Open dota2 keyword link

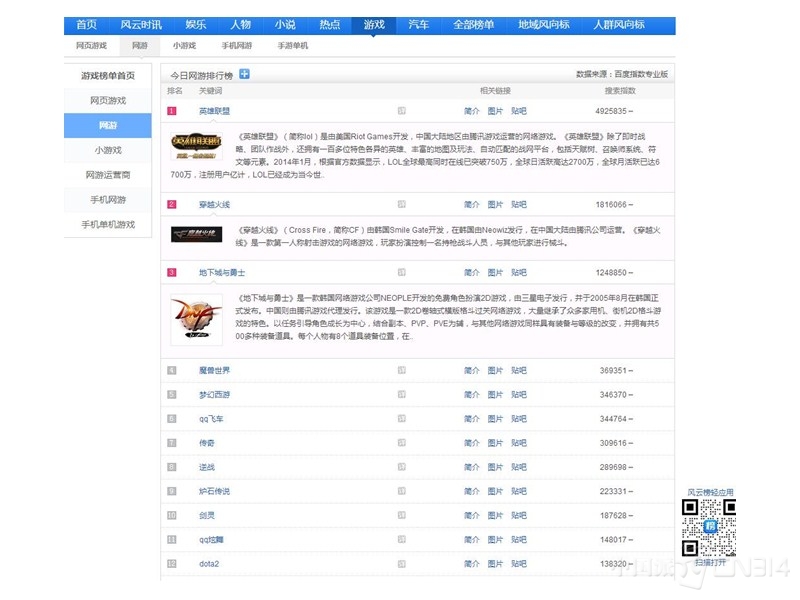[209, 564]
